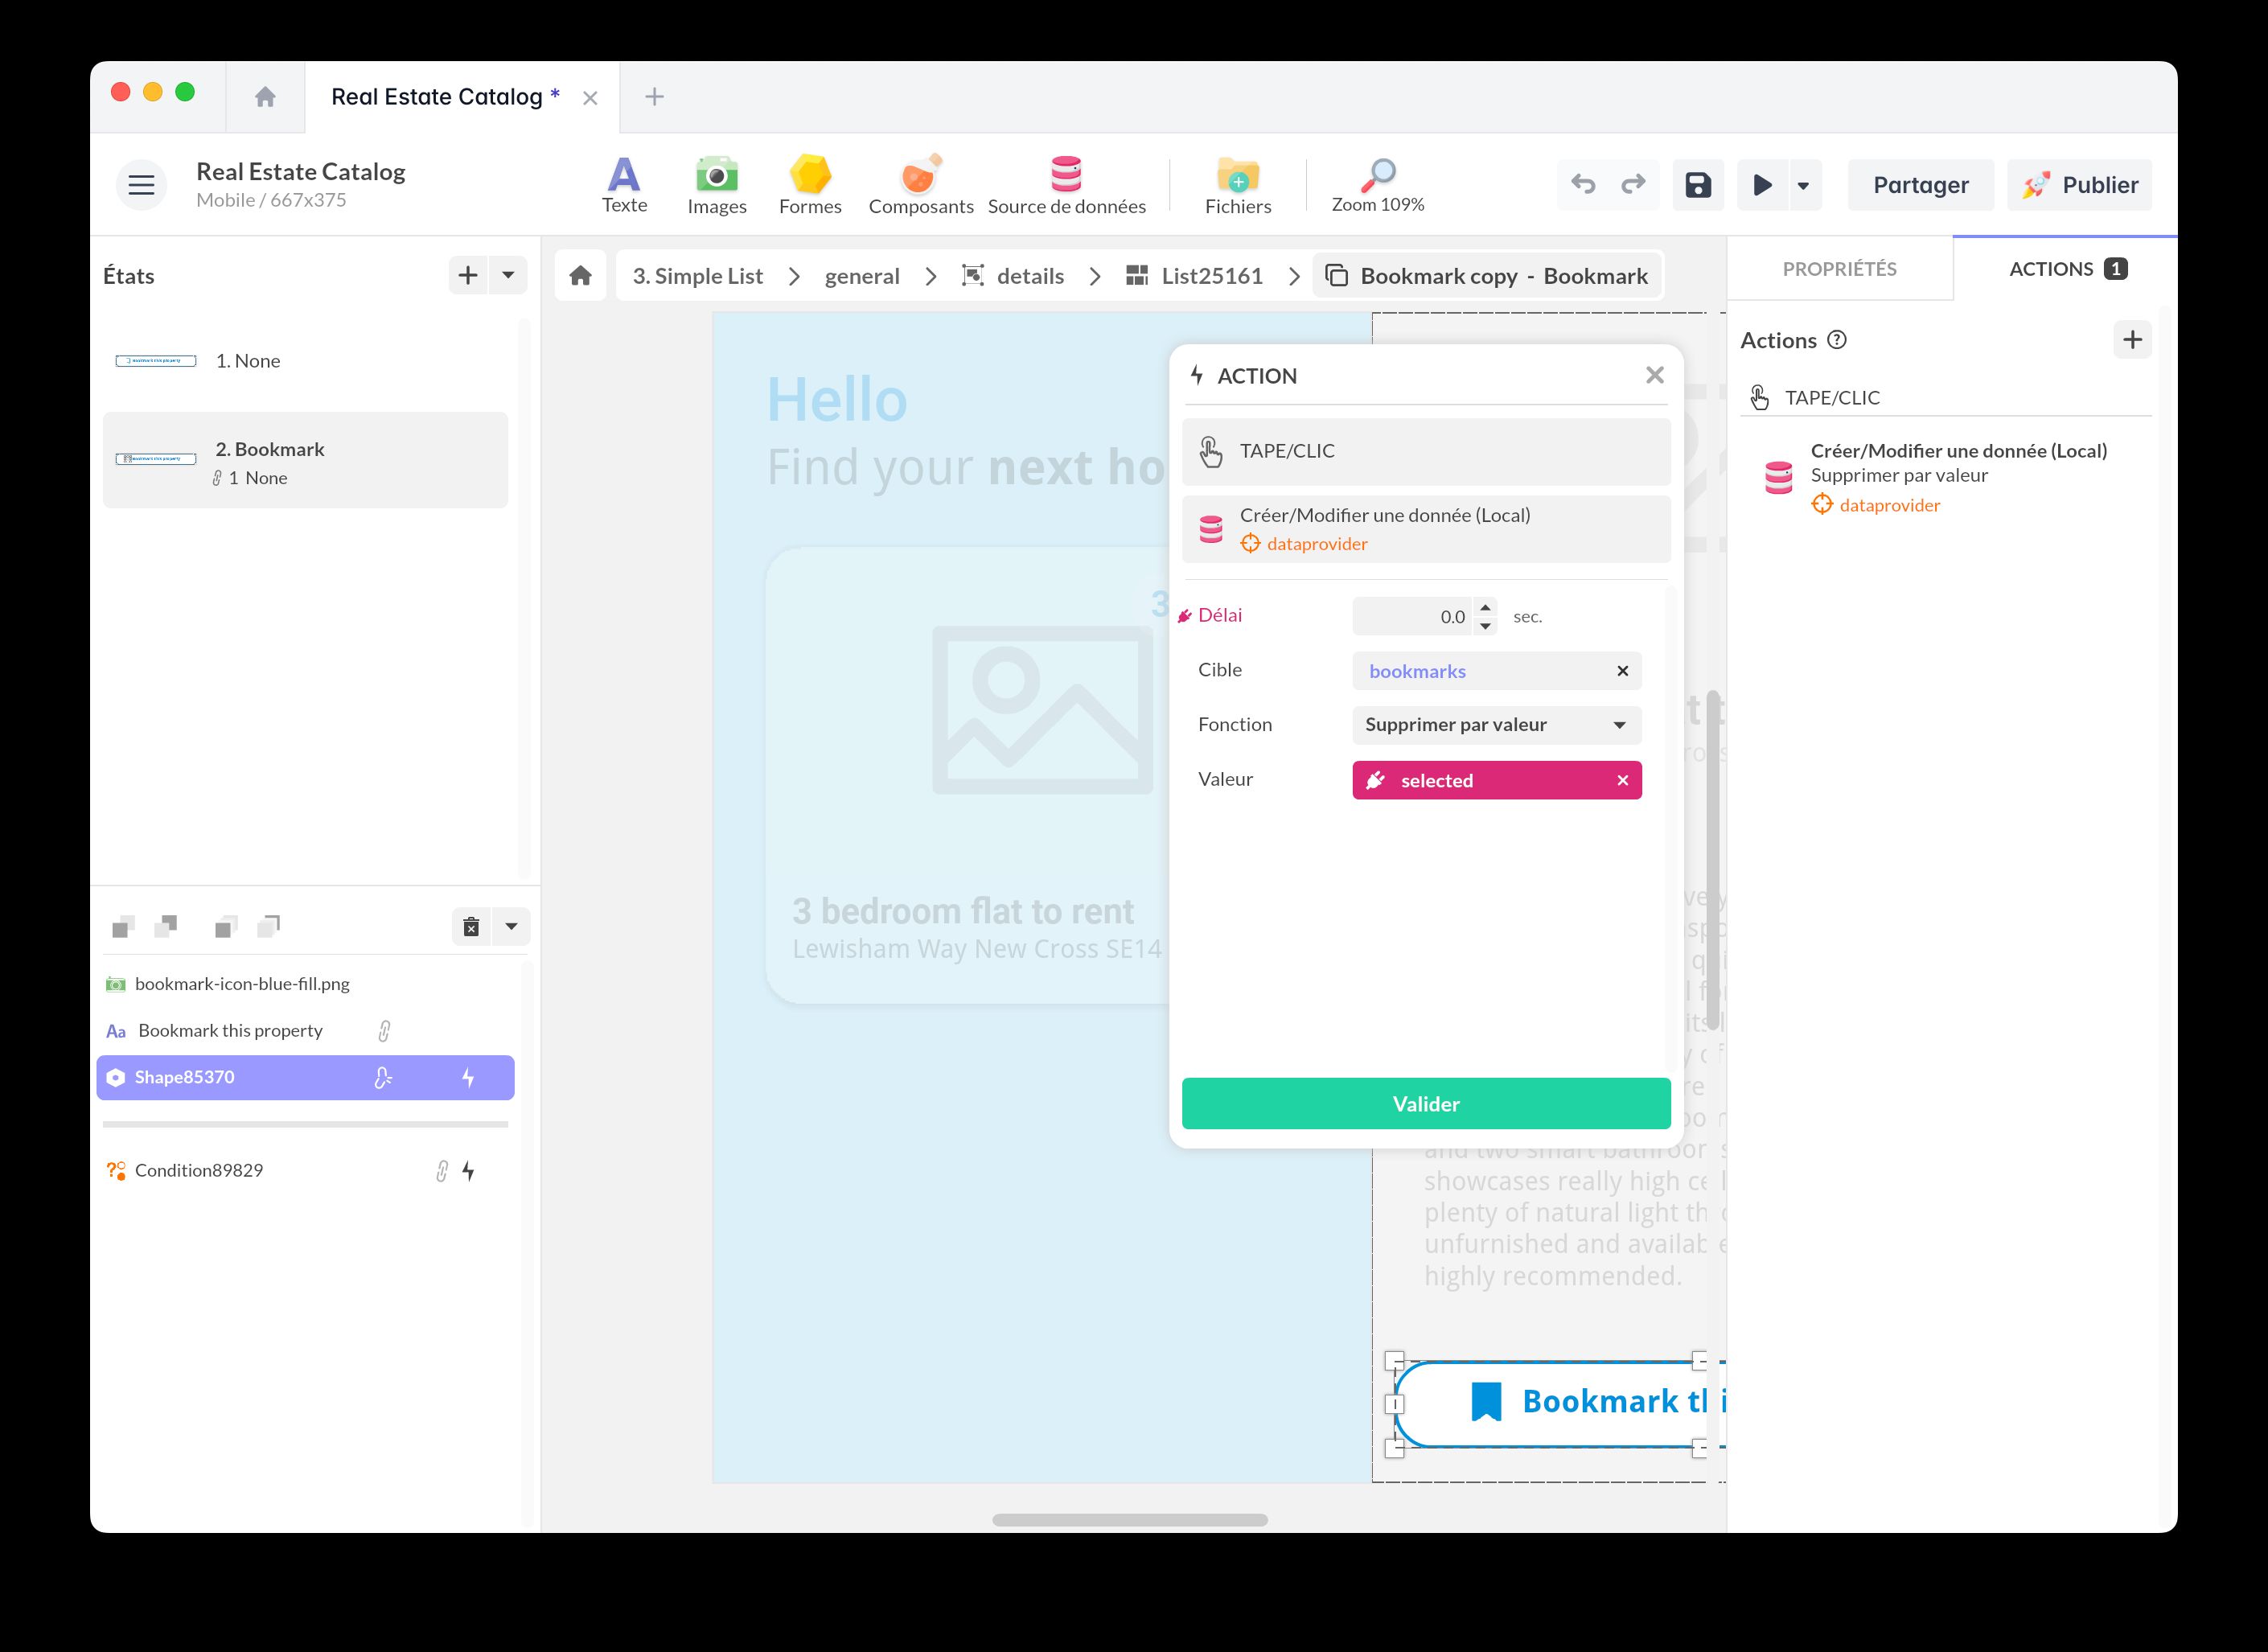Select TAPE/CLIC in Actions panel
This screenshot has width=2268, height=1652.
tap(1945, 398)
